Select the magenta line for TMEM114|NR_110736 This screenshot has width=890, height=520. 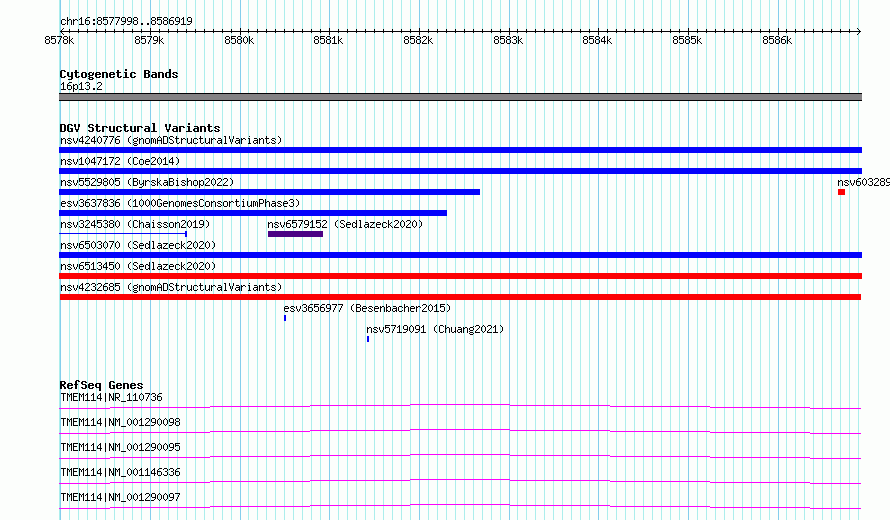[460, 406]
